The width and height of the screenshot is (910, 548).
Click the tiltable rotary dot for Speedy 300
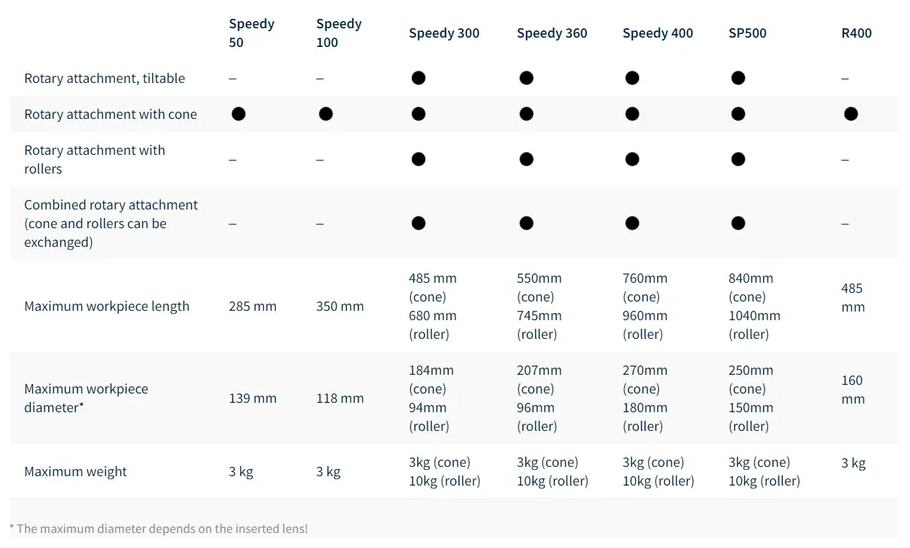418,78
